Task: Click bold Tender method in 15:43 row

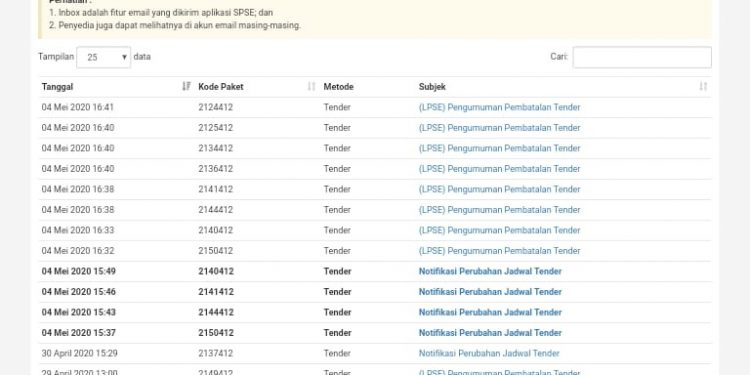Action: (x=337, y=312)
